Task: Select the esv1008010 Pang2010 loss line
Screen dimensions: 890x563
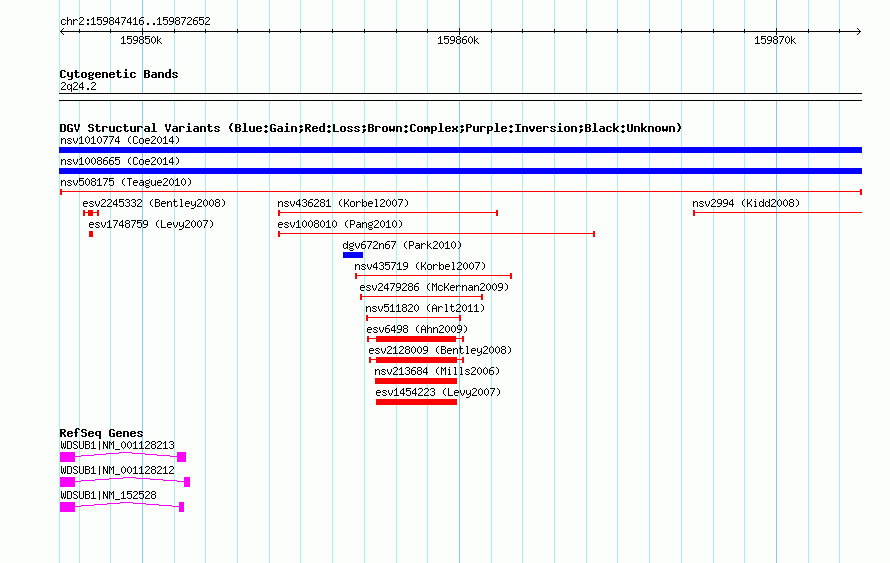Action: click(x=436, y=234)
